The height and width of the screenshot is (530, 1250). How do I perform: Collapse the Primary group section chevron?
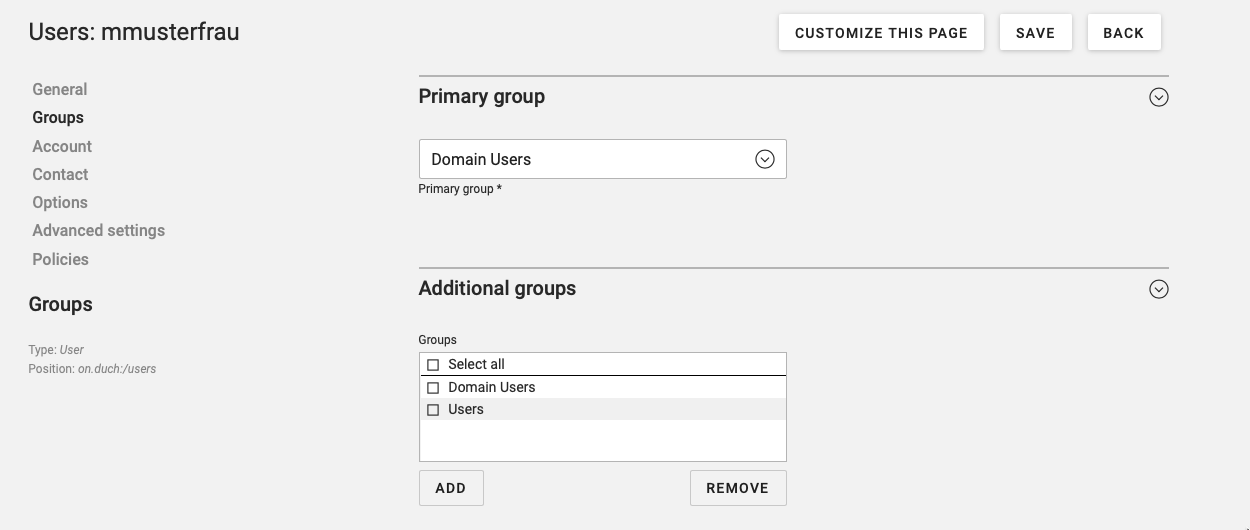click(x=1158, y=97)
